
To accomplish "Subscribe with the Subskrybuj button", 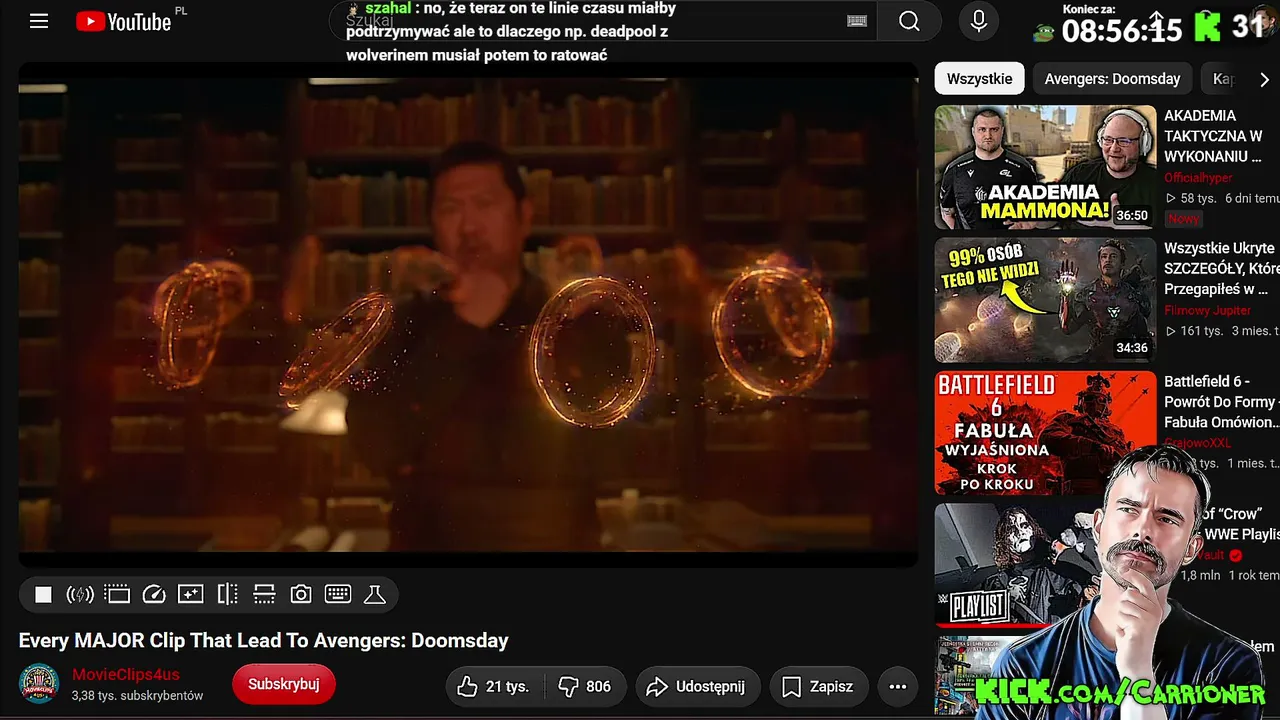I will click(284, 684).
